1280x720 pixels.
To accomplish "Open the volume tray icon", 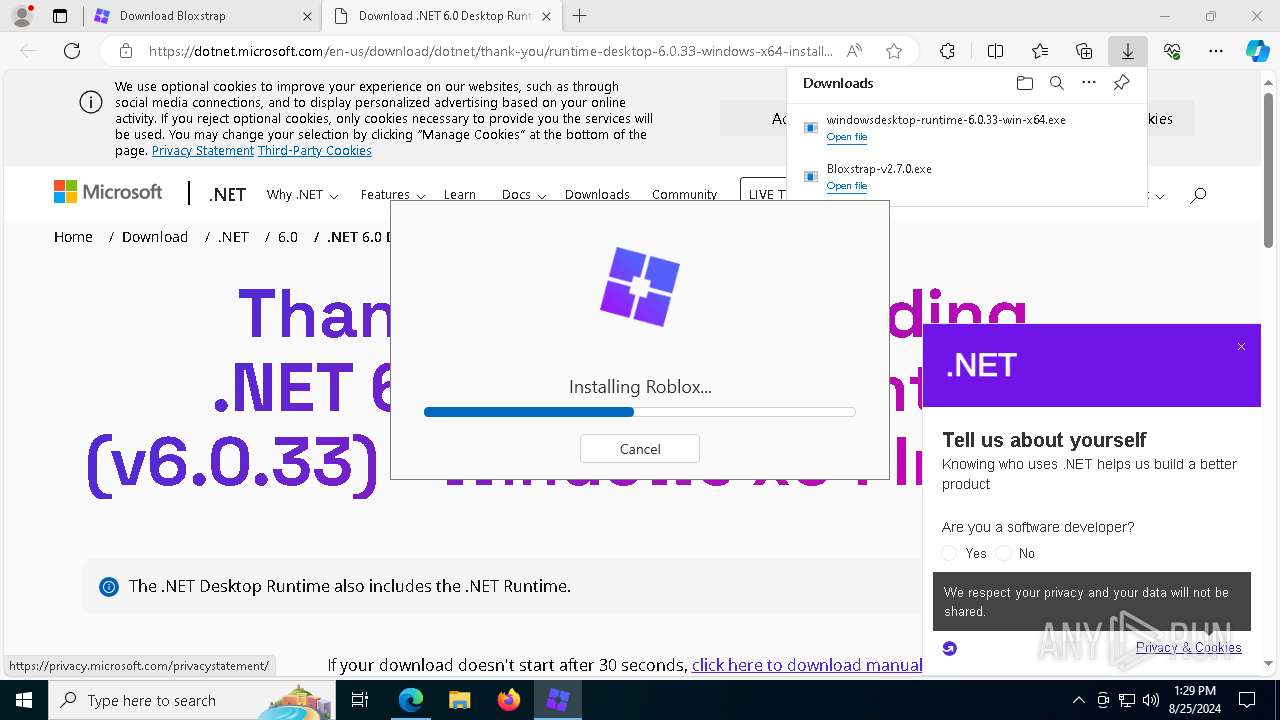I will (x=1151, y=700).
